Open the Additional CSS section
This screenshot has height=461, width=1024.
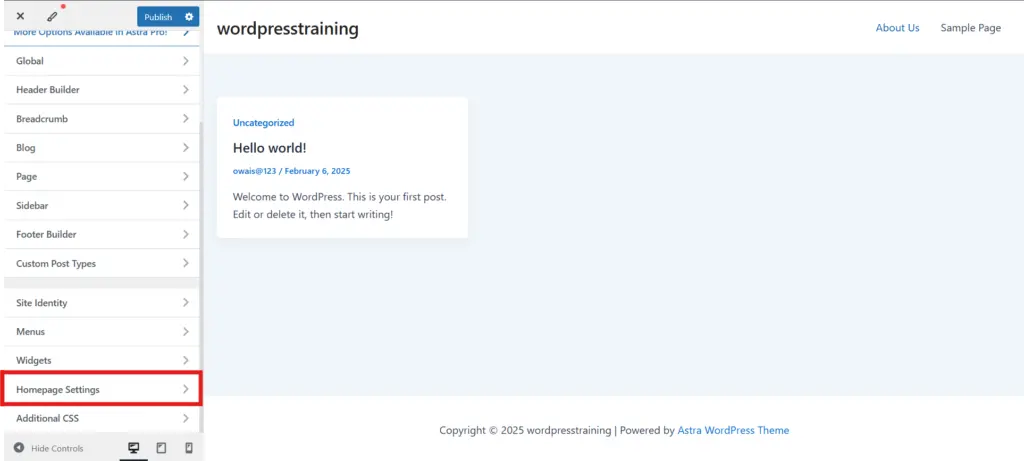(x=102, y=419)
